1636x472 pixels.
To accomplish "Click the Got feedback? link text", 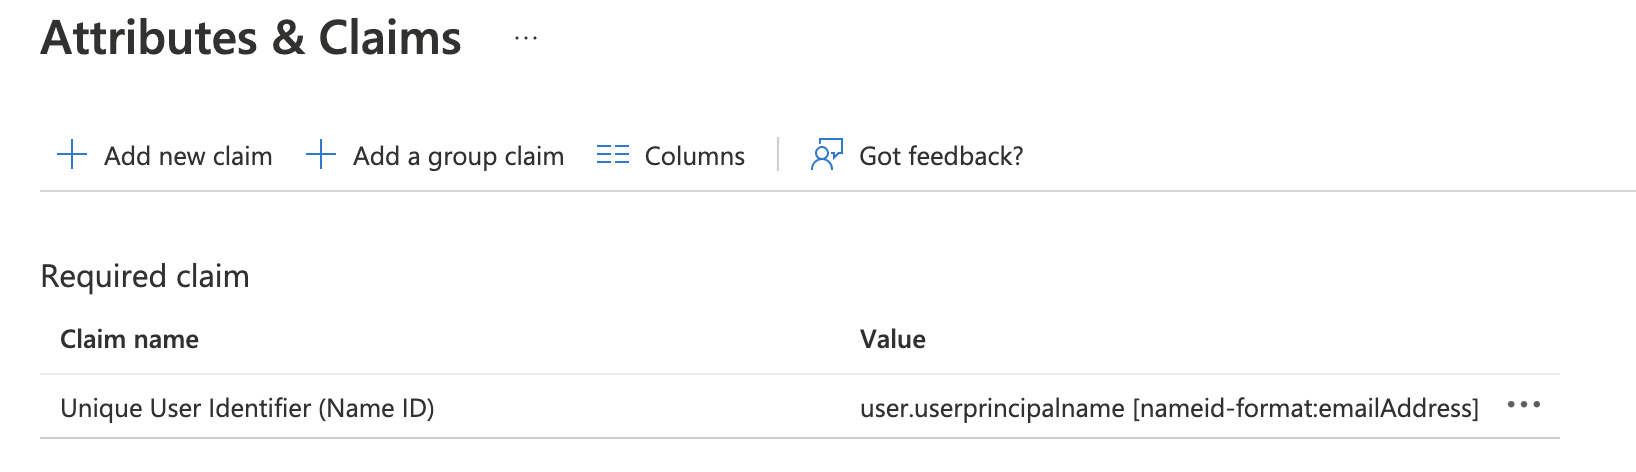I will coord(941,156).
